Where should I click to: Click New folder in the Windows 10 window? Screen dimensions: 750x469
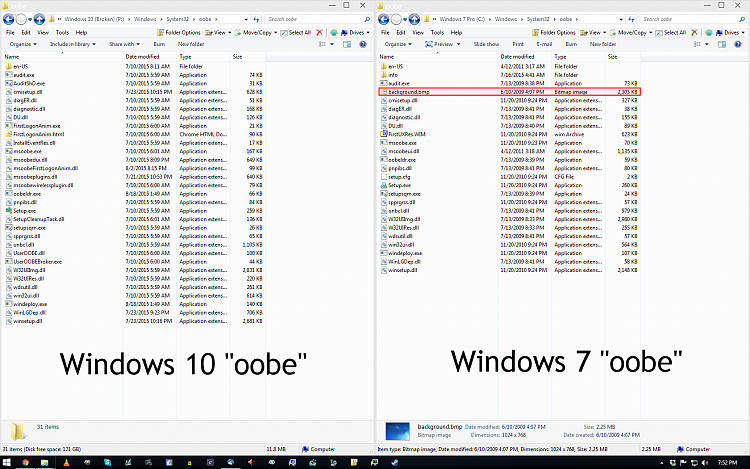tap(191, 44)
